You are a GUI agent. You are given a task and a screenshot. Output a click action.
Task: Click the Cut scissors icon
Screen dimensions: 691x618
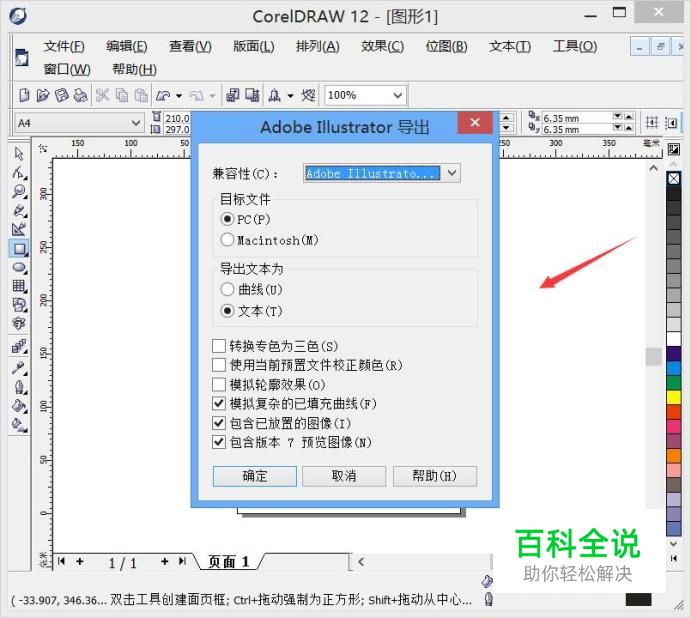click(102, 95)
